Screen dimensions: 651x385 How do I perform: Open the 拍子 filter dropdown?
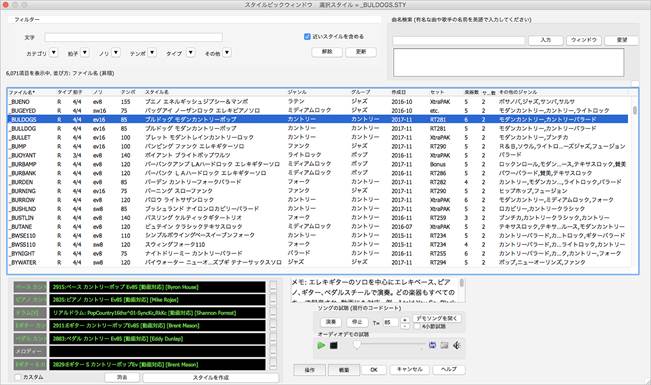point(85,53)
